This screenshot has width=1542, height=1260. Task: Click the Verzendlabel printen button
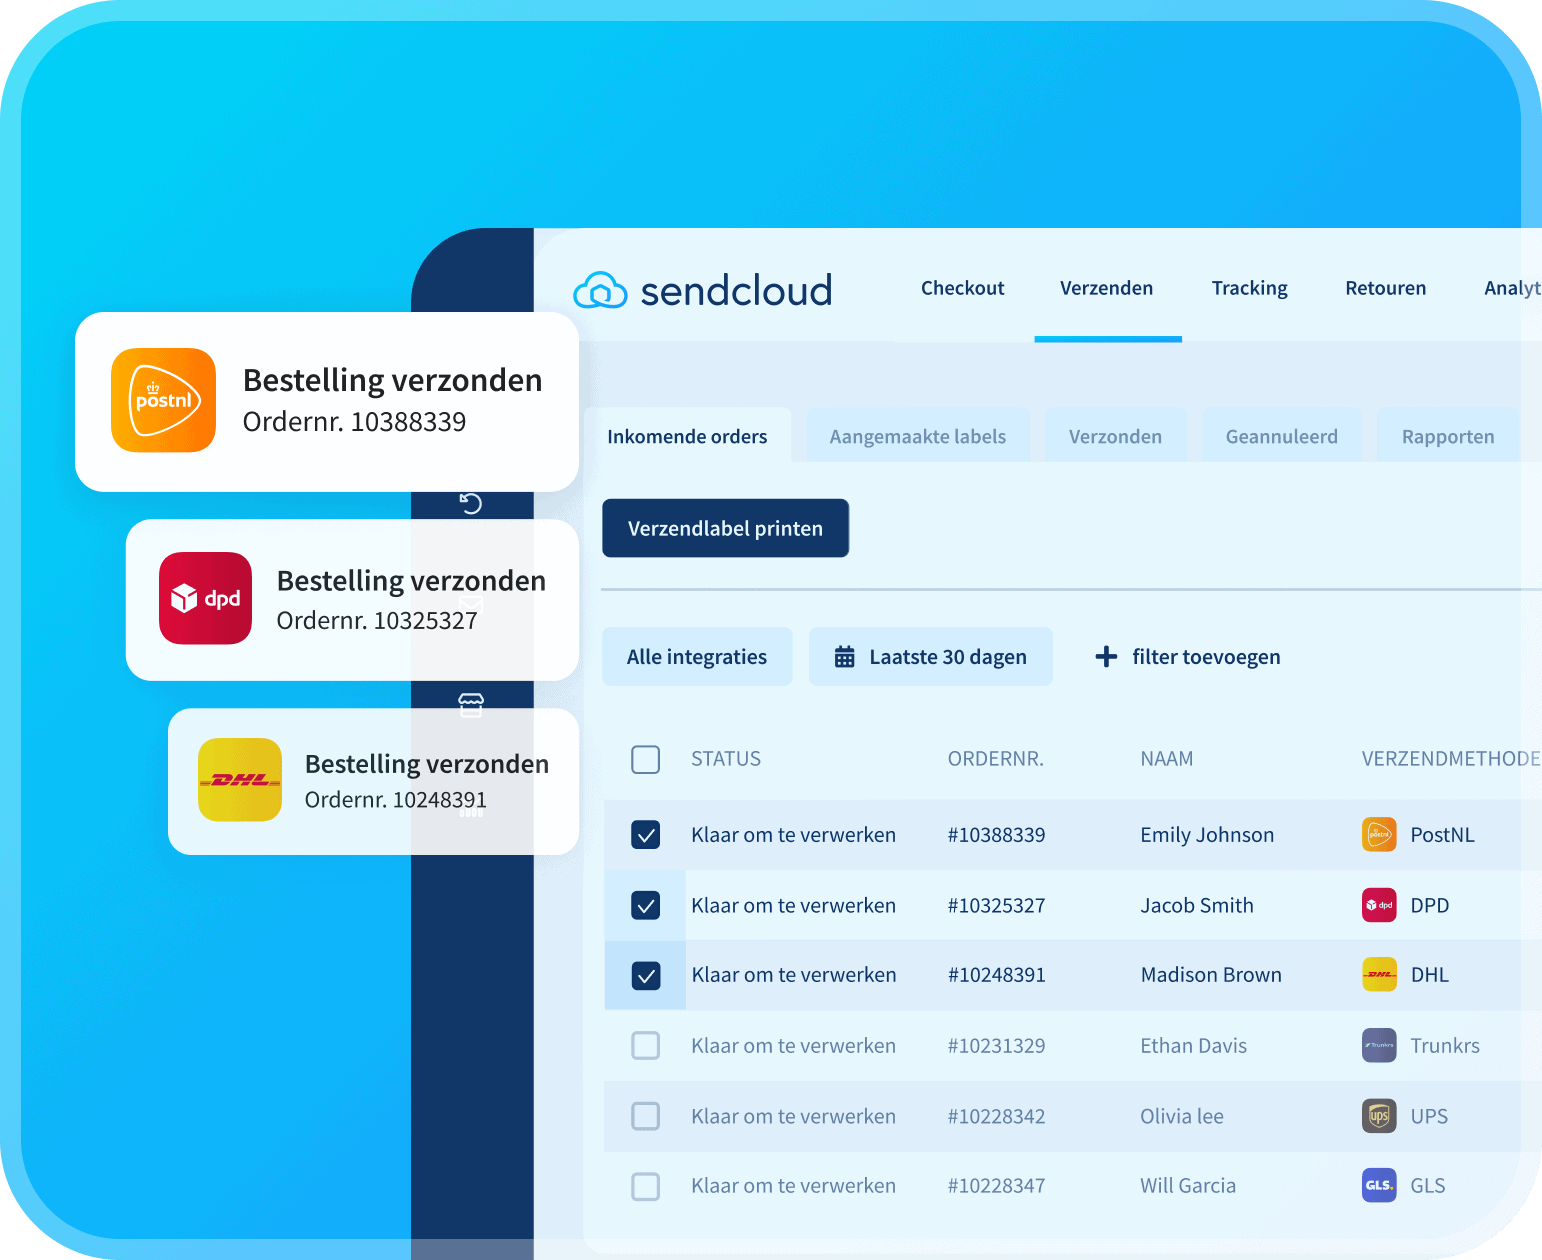(725, 528)
